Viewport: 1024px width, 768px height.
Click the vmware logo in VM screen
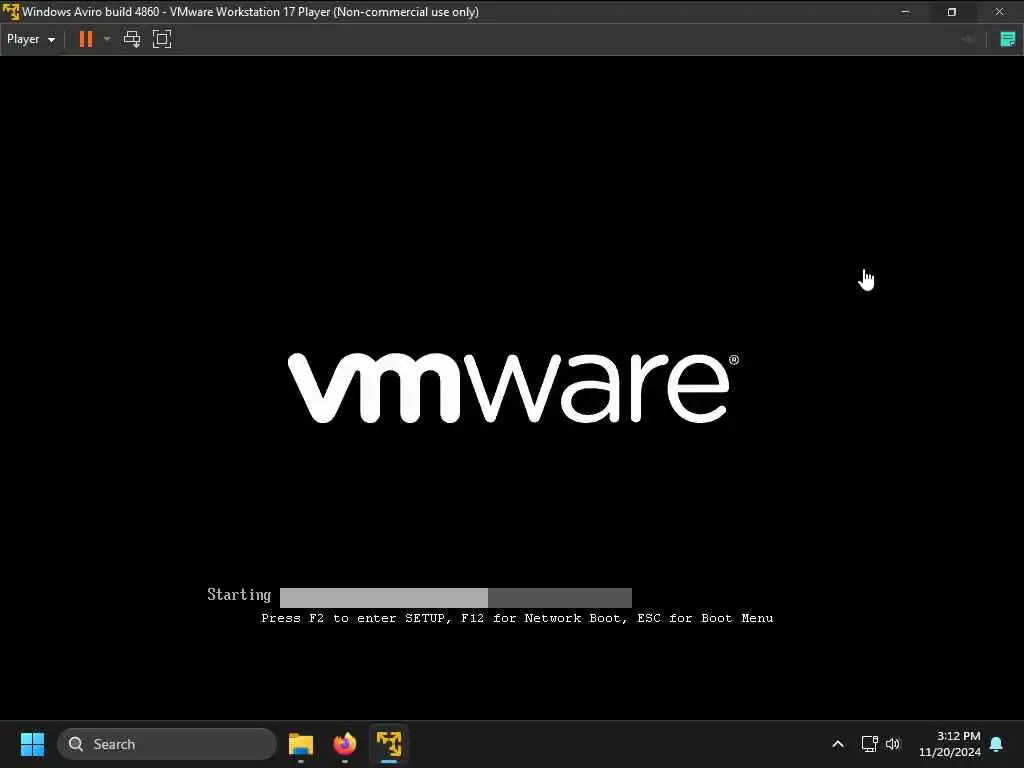pyautogui.click(x=513, y=388)
